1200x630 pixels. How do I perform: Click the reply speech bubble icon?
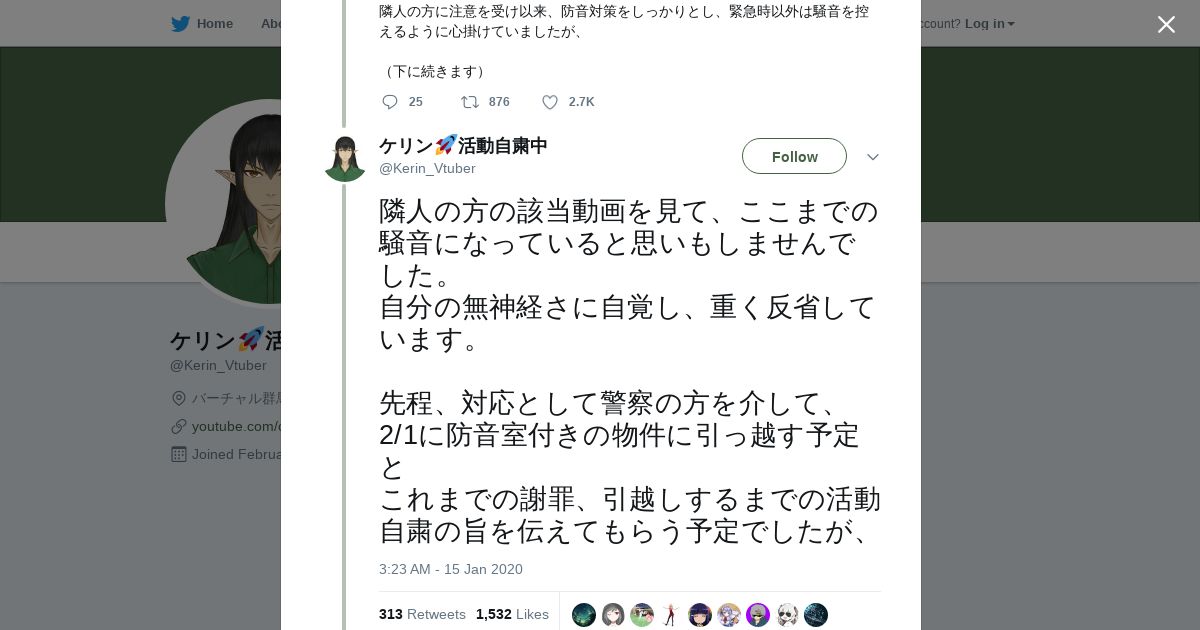click(x=390, y=102)
